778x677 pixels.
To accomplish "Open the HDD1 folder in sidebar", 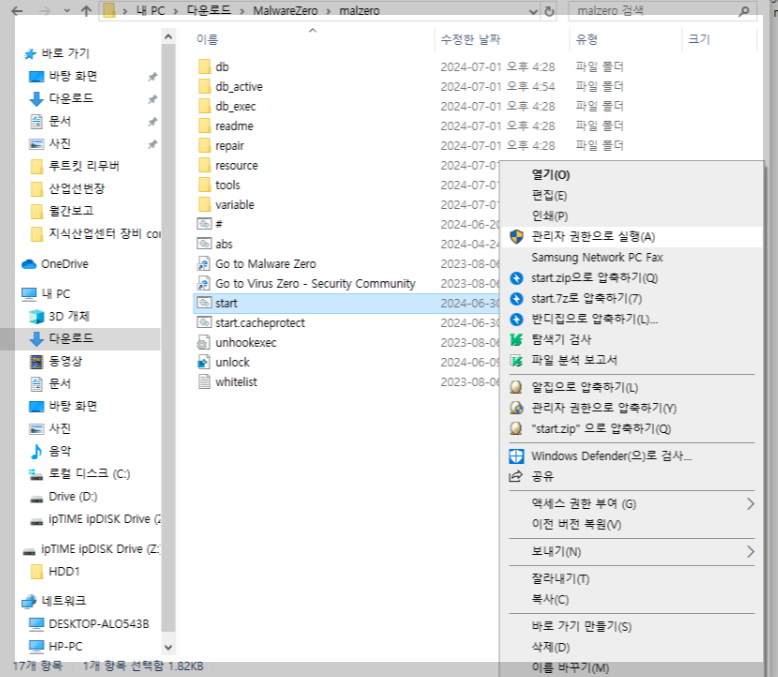I will click(64, 571).
